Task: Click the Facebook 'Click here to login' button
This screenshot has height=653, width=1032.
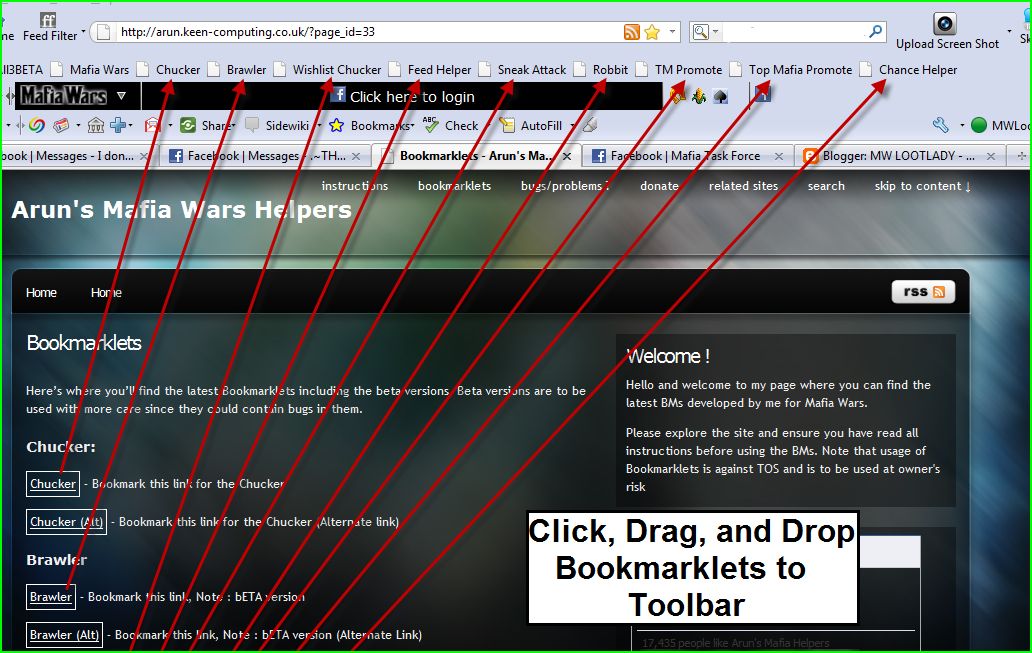Action: [x=402, y=96]
